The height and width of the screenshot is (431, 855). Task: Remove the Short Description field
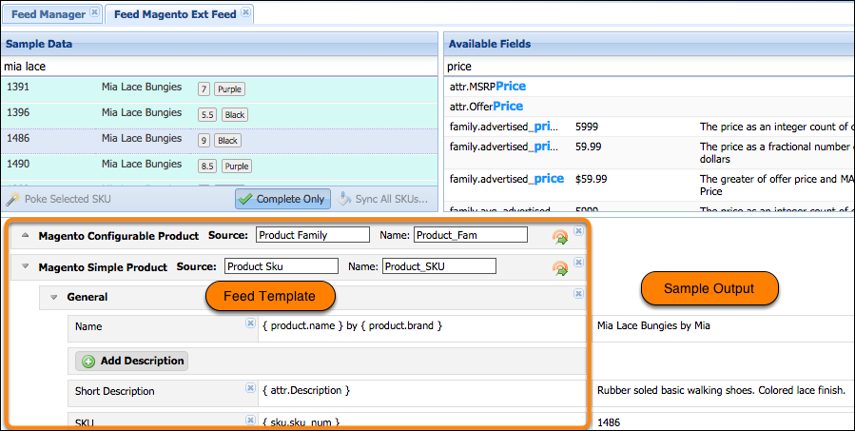pos(250,388)
